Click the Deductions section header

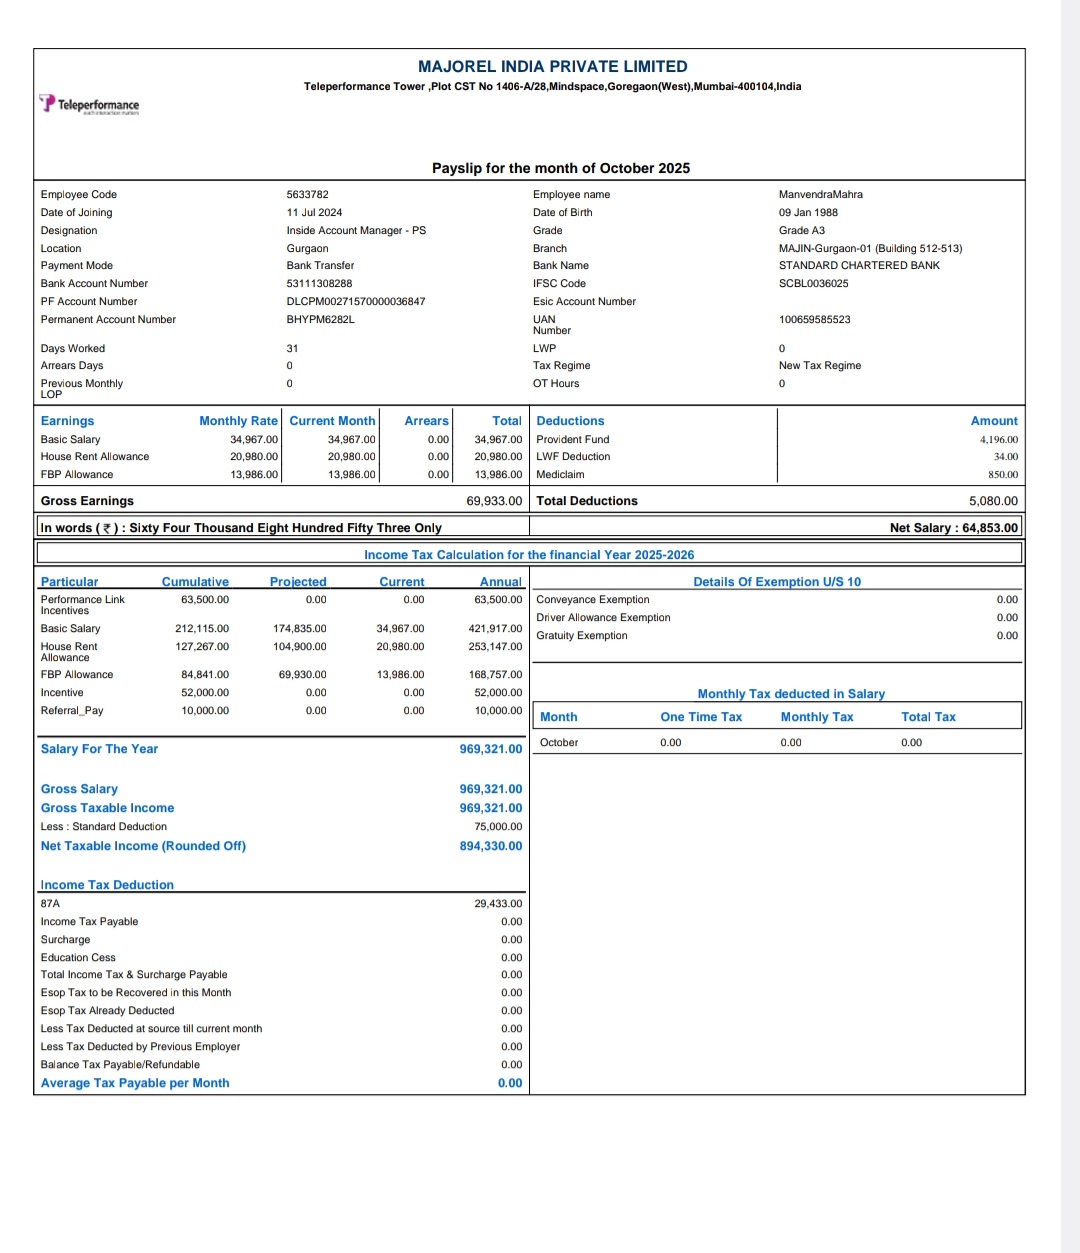pyautogui.click(x=570, y=421)
